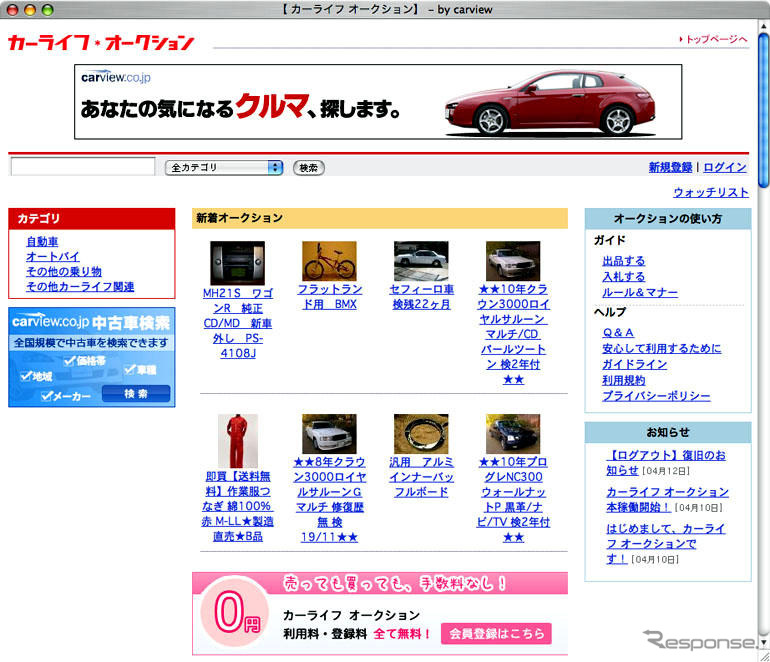Open the ログイン link
This screenshot has width=770, height=662.
coord(725,168)
